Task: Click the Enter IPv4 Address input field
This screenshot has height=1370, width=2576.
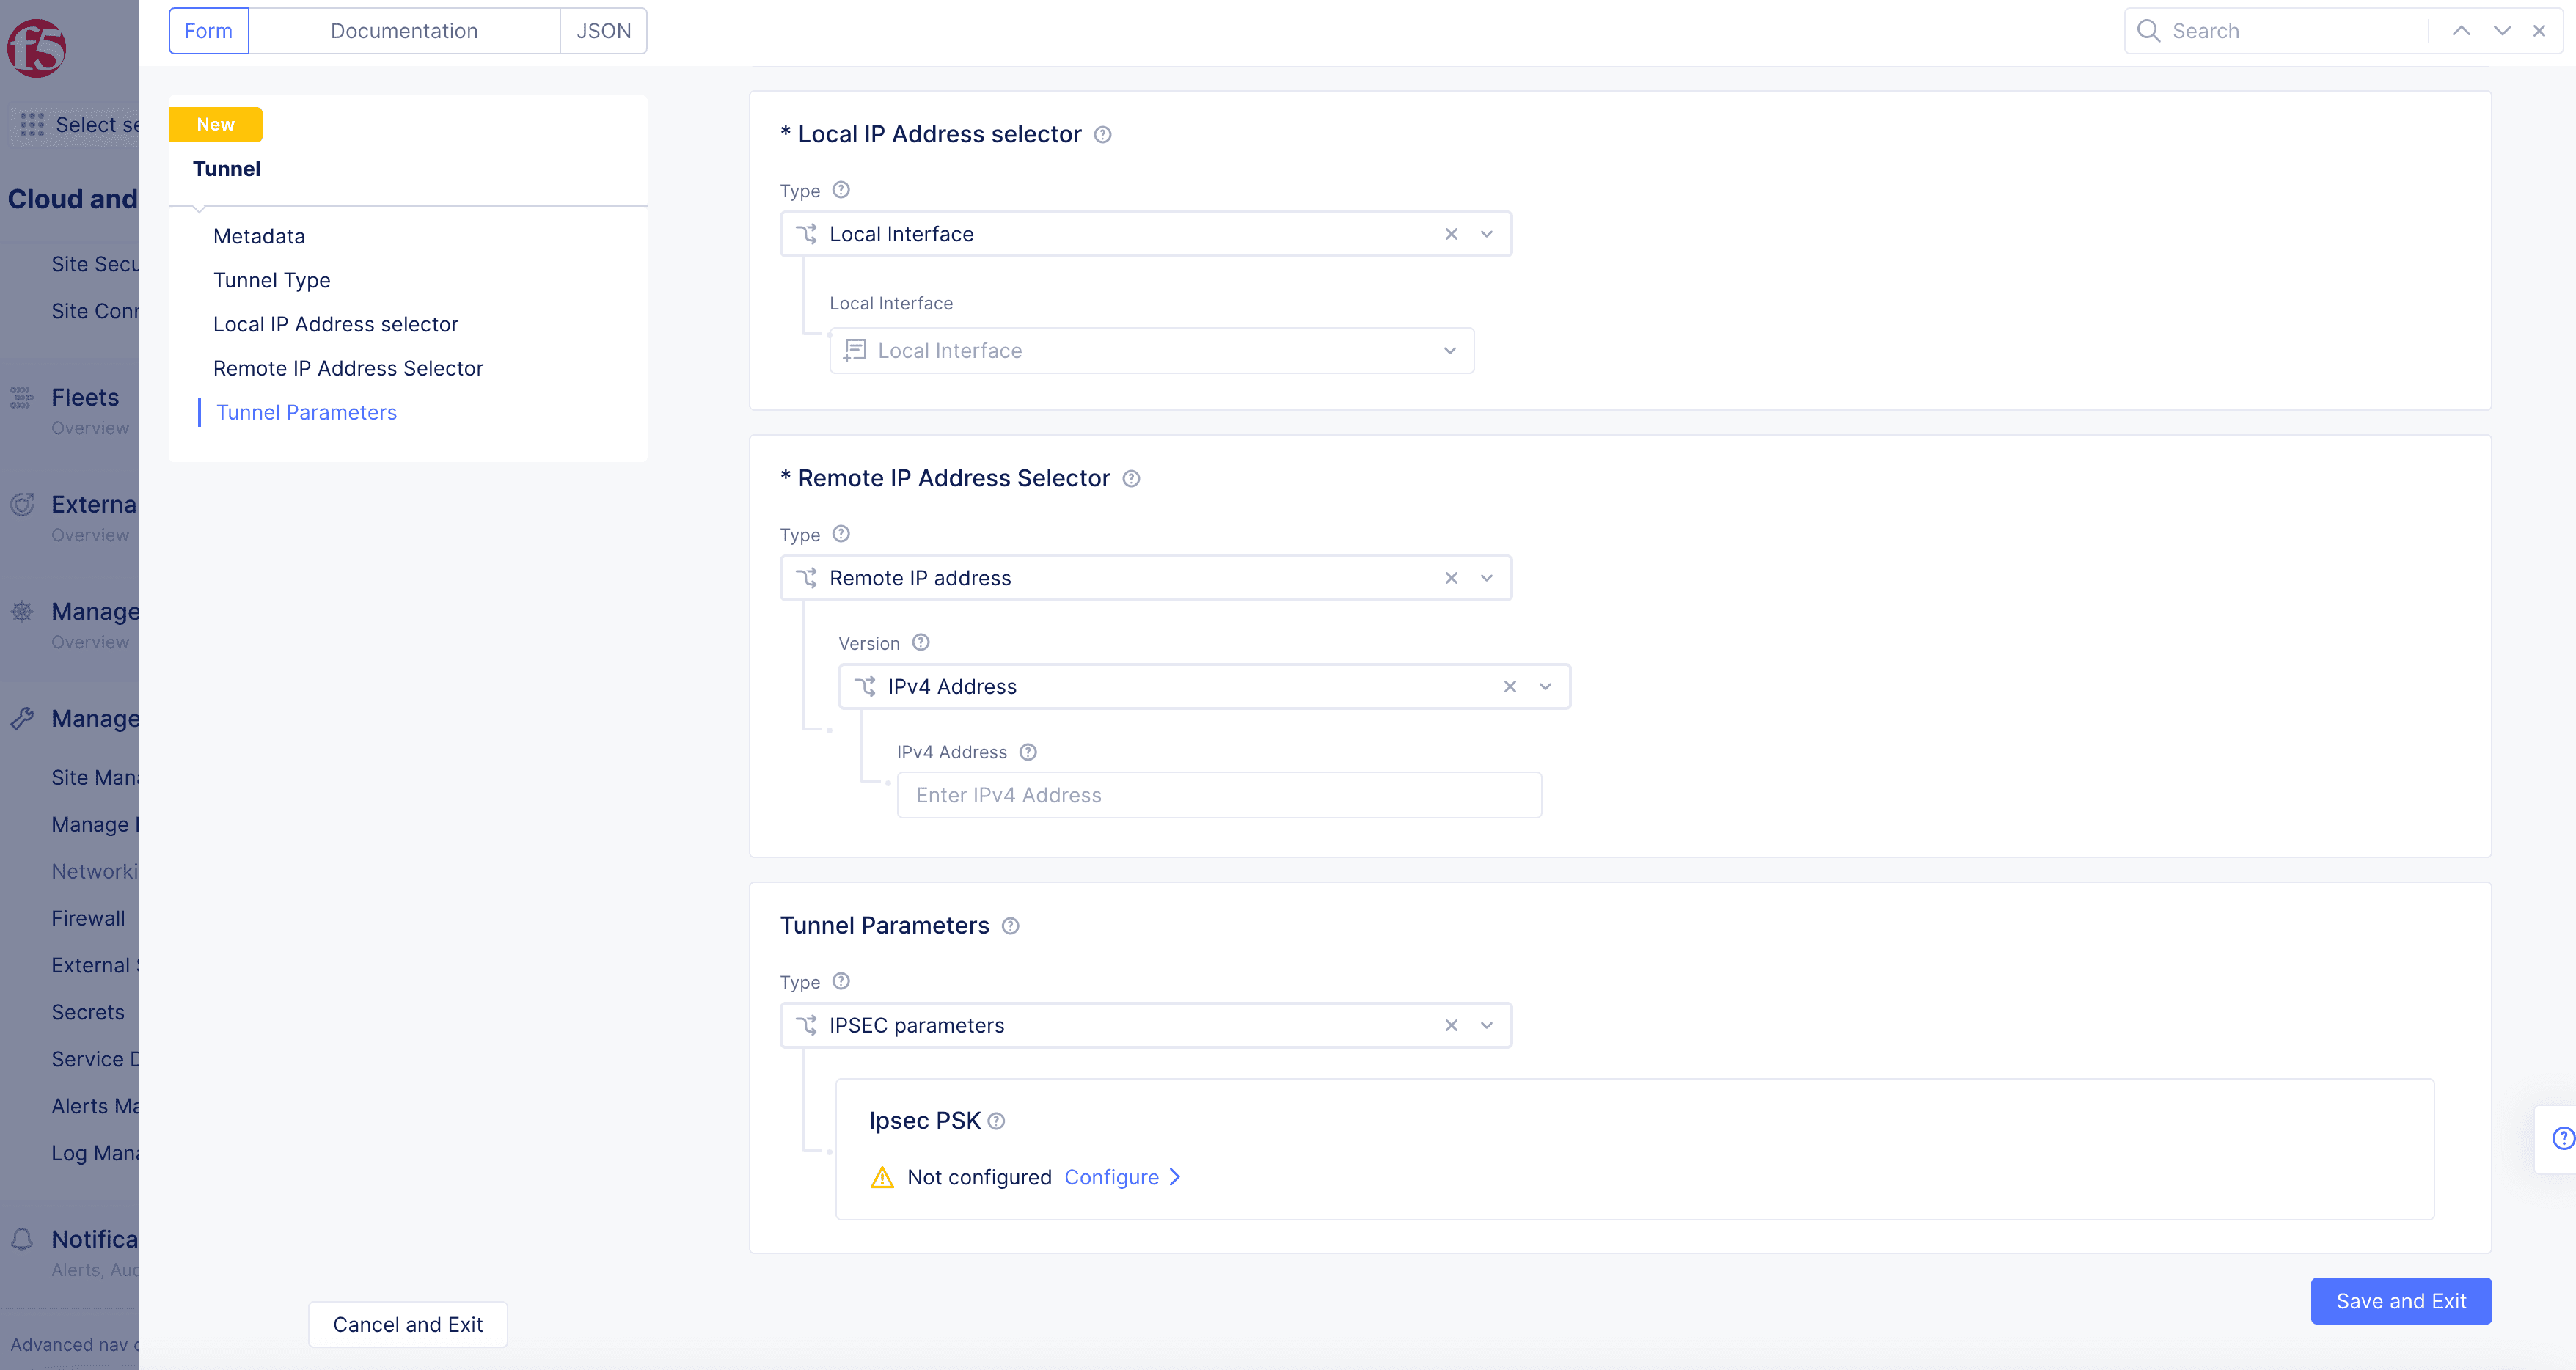Action: point(1218,795)
